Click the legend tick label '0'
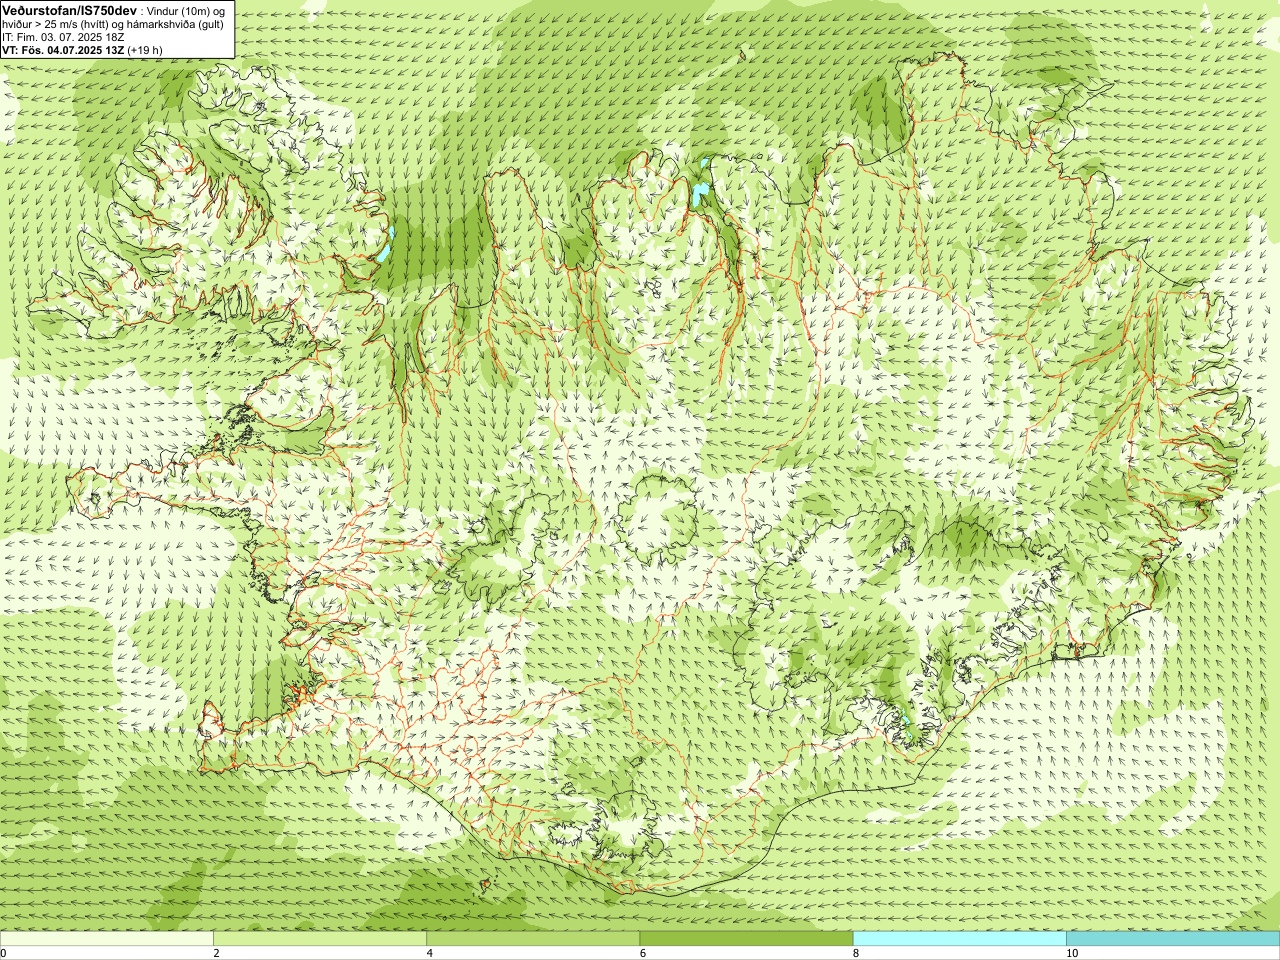Screen dimensions: 1280x960 coord(3,953)
